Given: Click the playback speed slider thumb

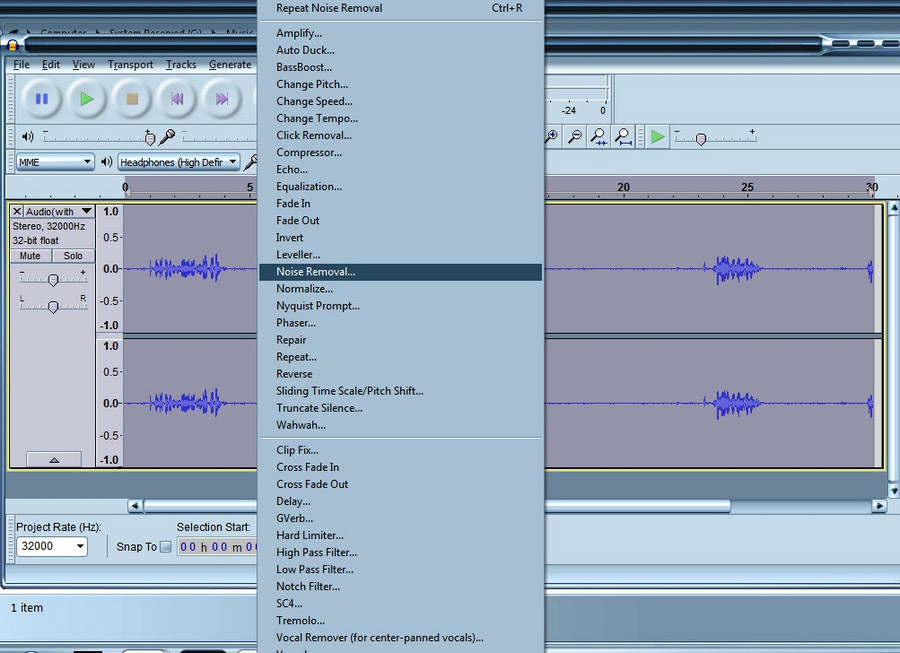Looking at the screenshot, I should (700, 139).
